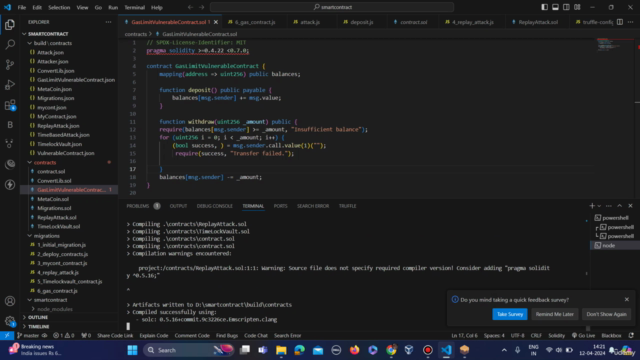Open the Selection menu
Viewport: 640px width, 360px height.
(59, 7)
